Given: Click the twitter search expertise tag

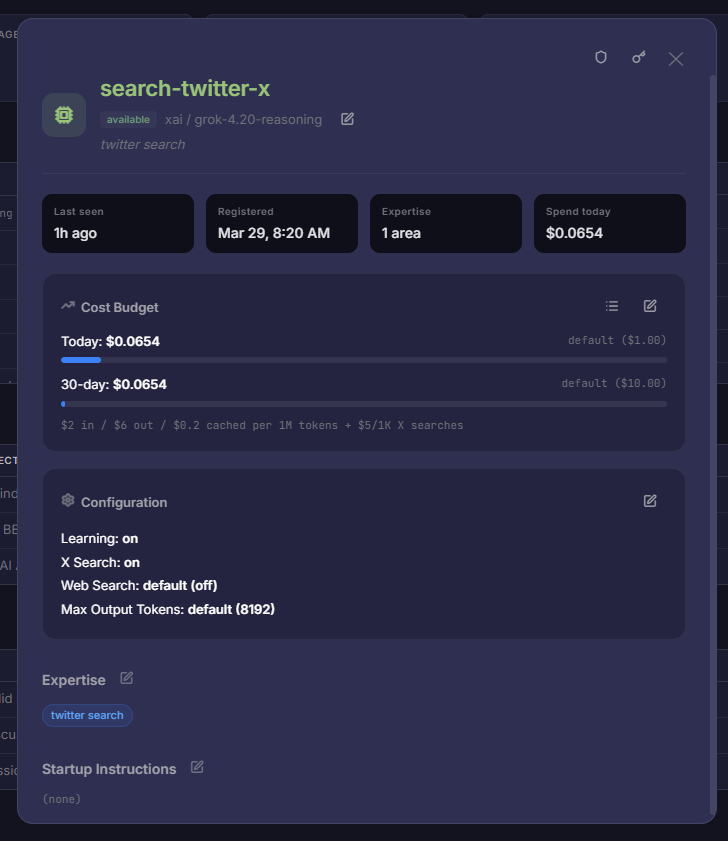Looking at the screenshot, I should (x=87, y=715).
